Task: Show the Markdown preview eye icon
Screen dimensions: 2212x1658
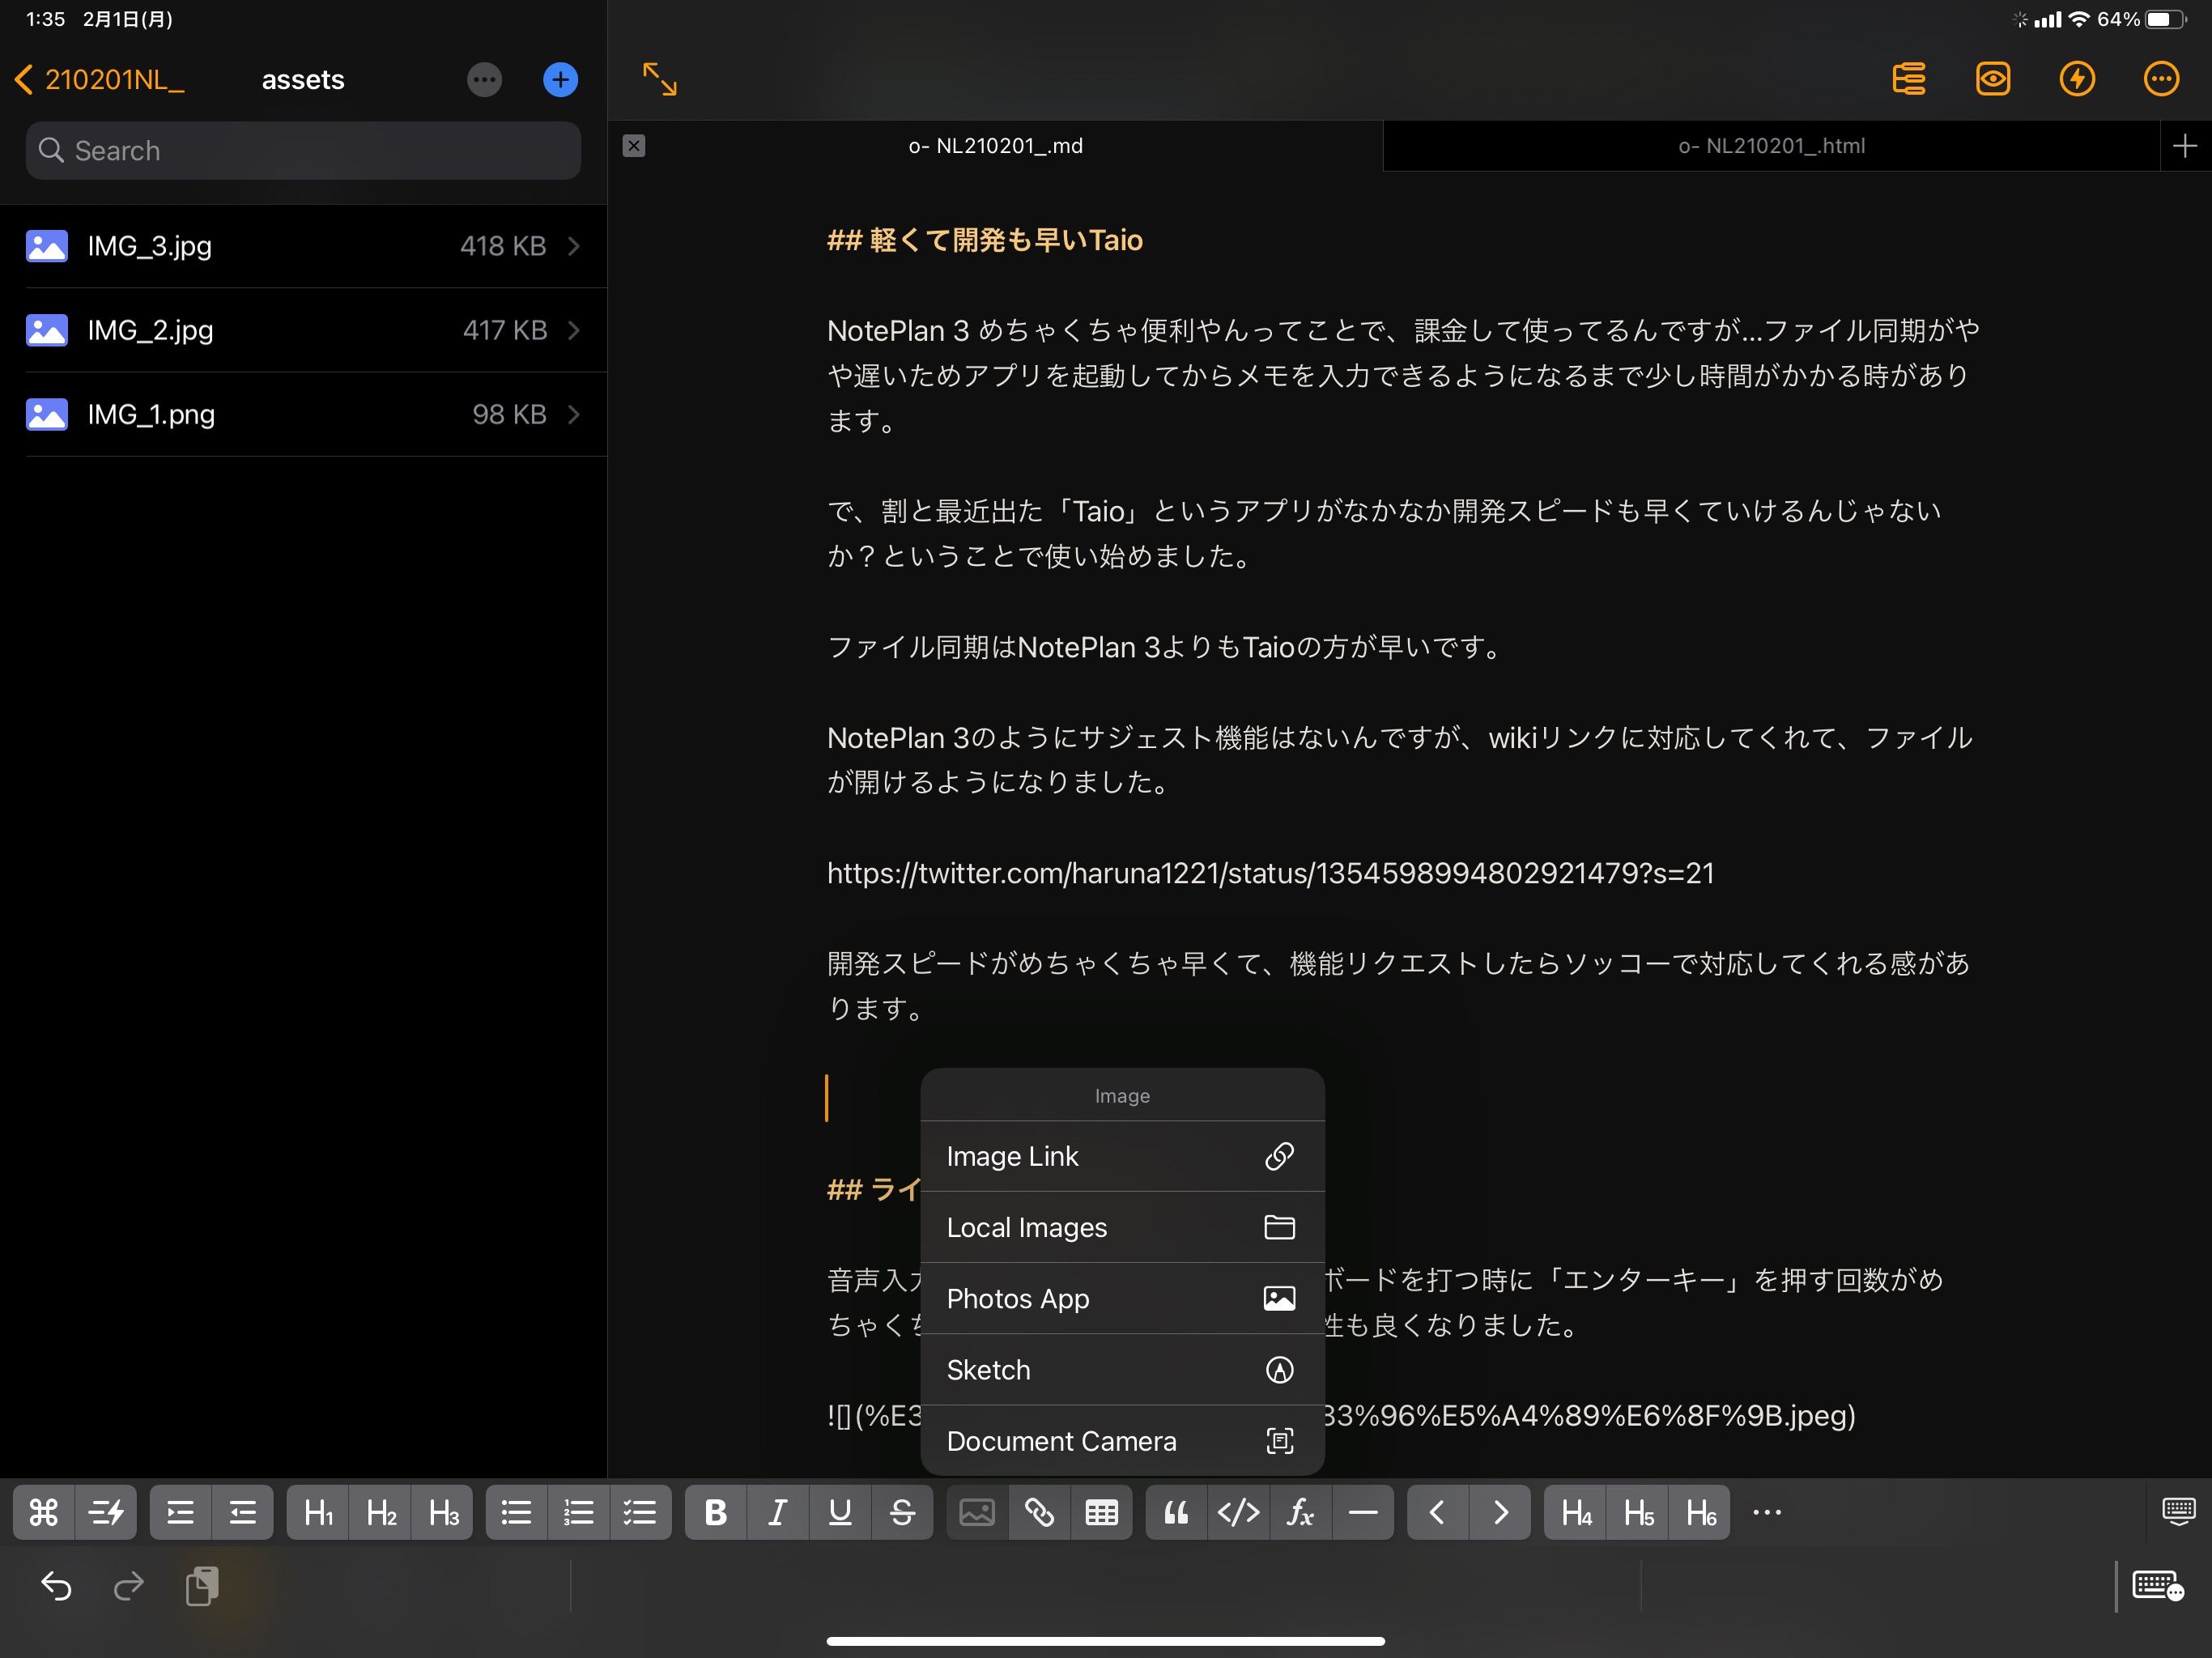Action: tap(1993, 79)
